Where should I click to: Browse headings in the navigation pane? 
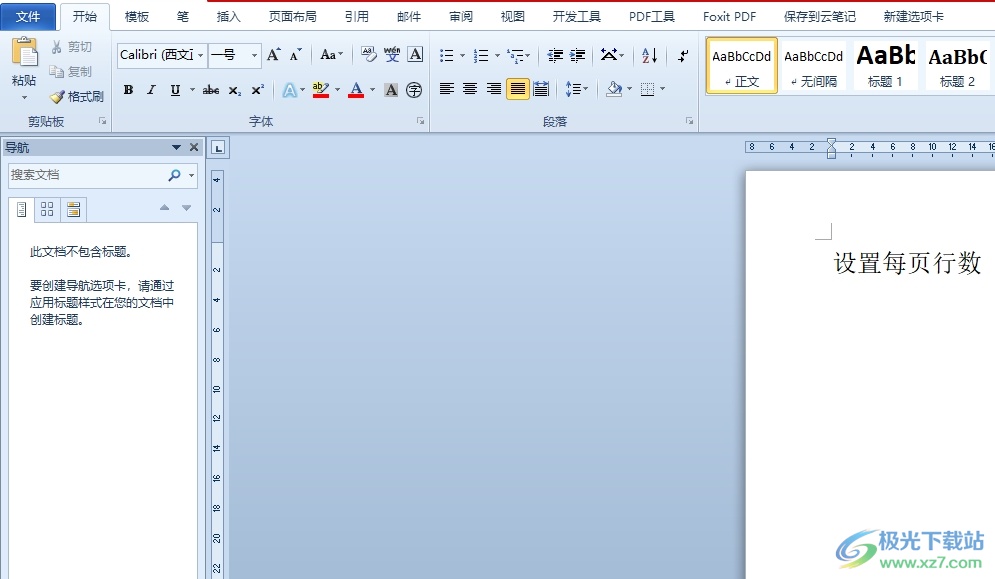coord(22,210)
